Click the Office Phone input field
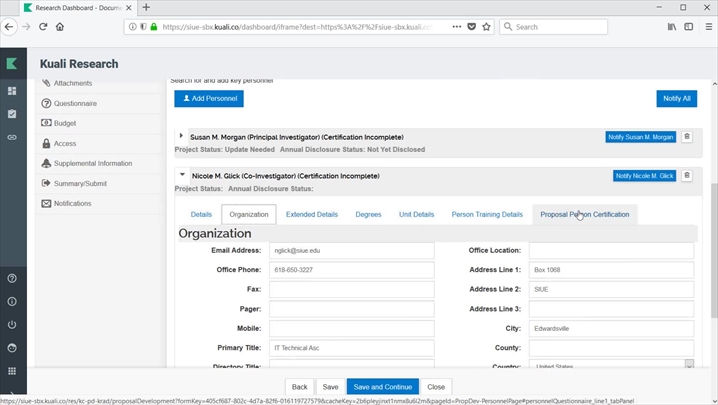Screen dimensions: 718x405 (x=351, y=270)
